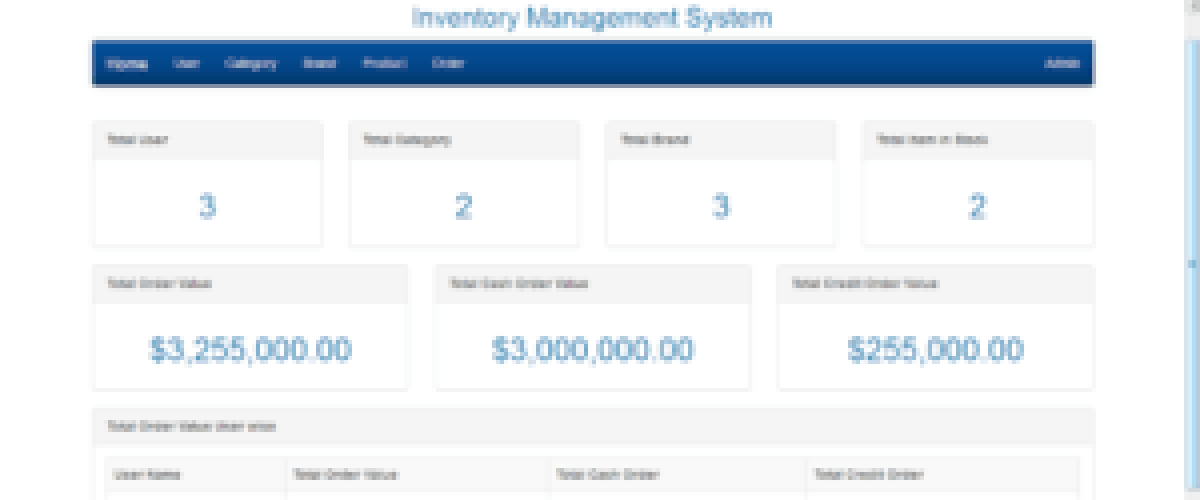Click the Total Order Value User wise heading

coord(191,426)
